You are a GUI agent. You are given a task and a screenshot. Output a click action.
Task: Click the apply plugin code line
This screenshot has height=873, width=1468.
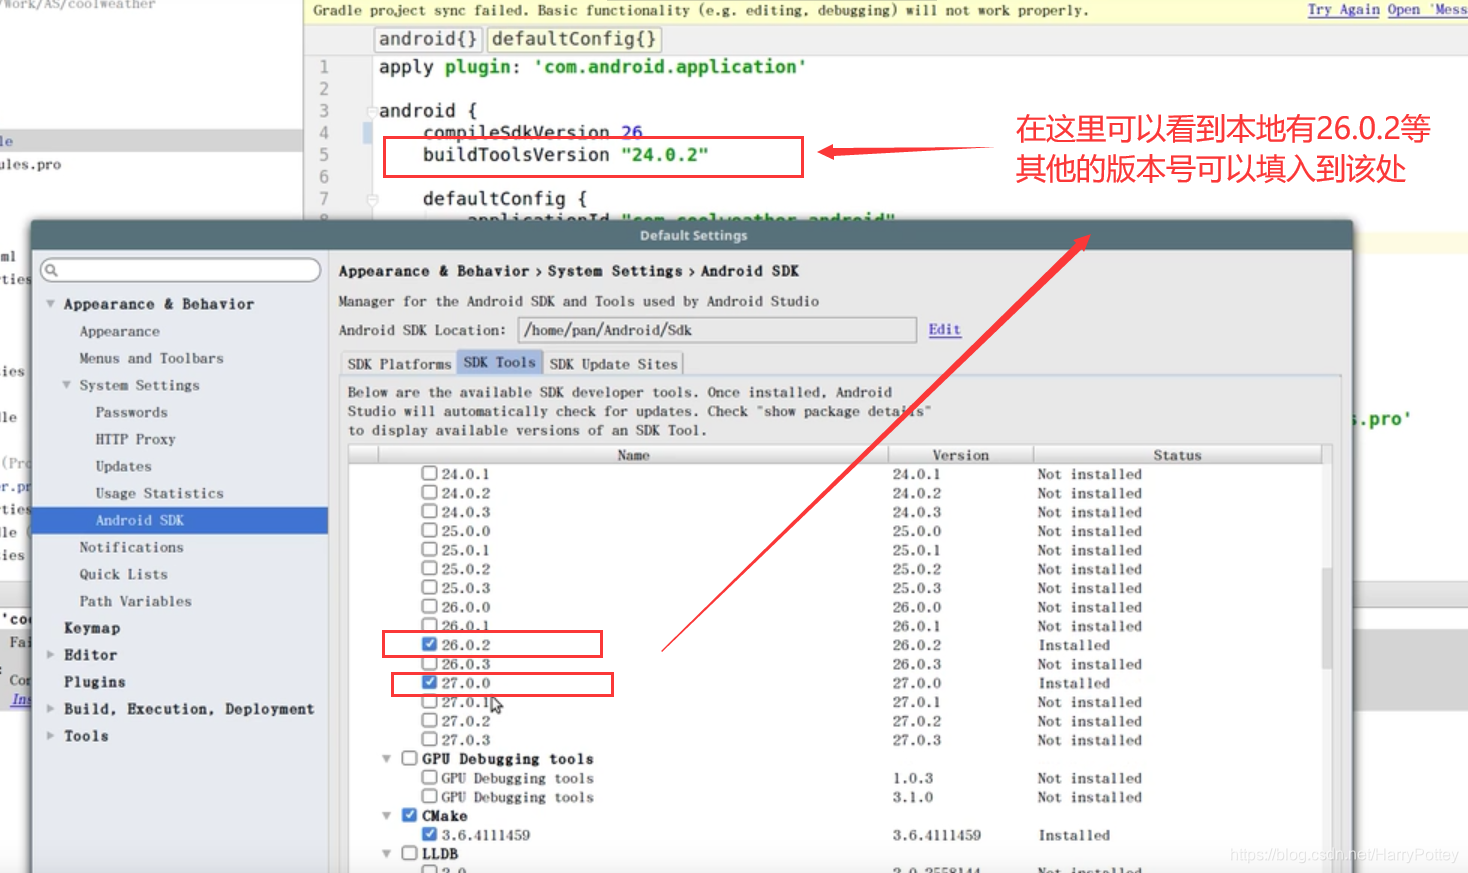[592, 67]
